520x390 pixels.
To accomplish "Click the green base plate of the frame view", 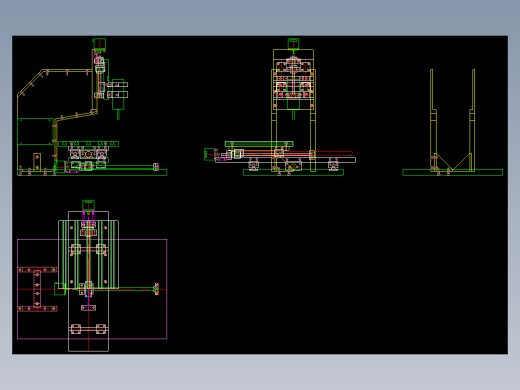I will click(x=452, y=172).
